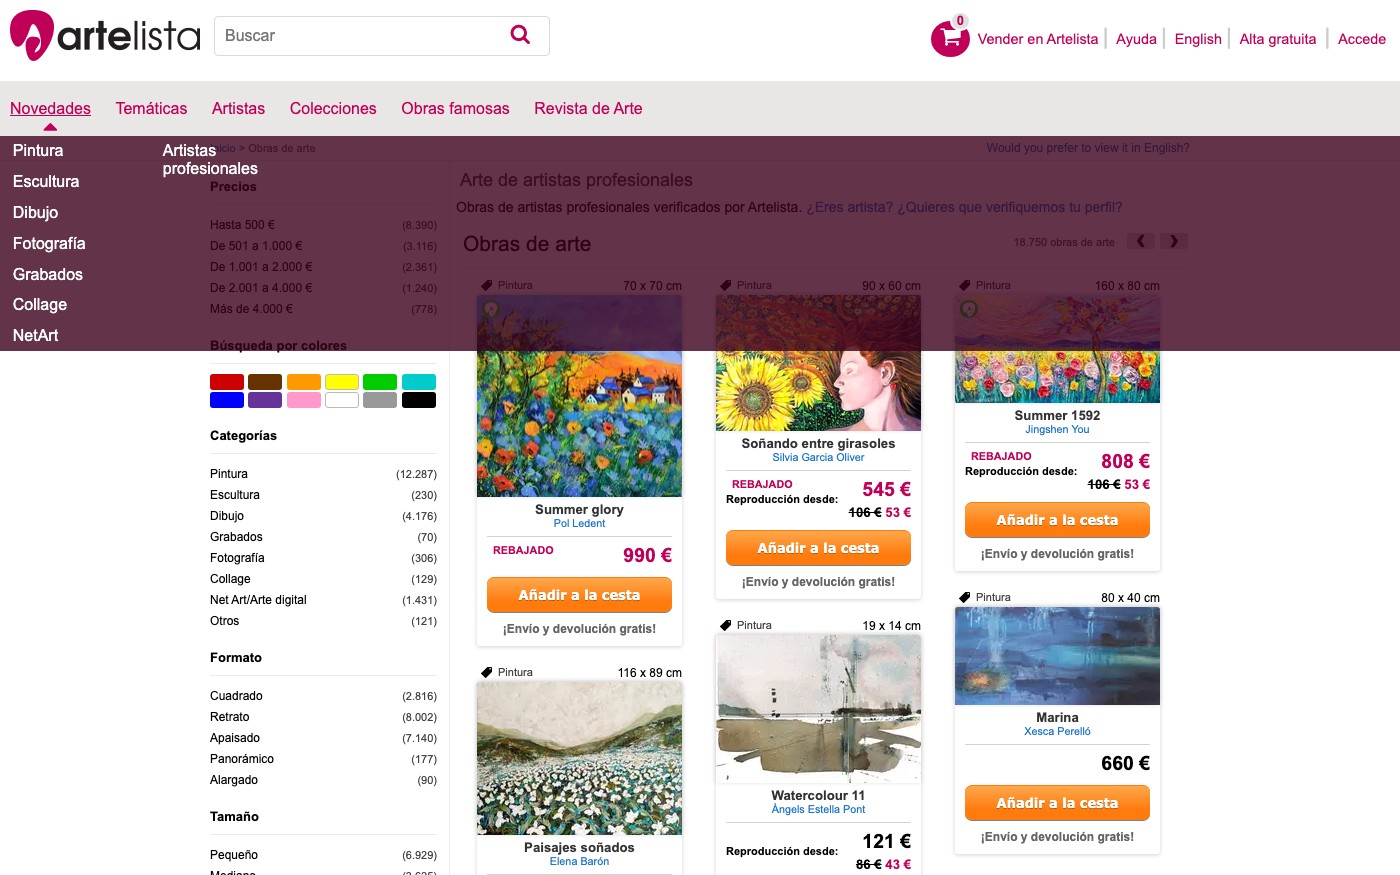The height and width of the screenshot is (875, 1400).
Task: Open the Artistas menu
Action: (x=238, y=108)
